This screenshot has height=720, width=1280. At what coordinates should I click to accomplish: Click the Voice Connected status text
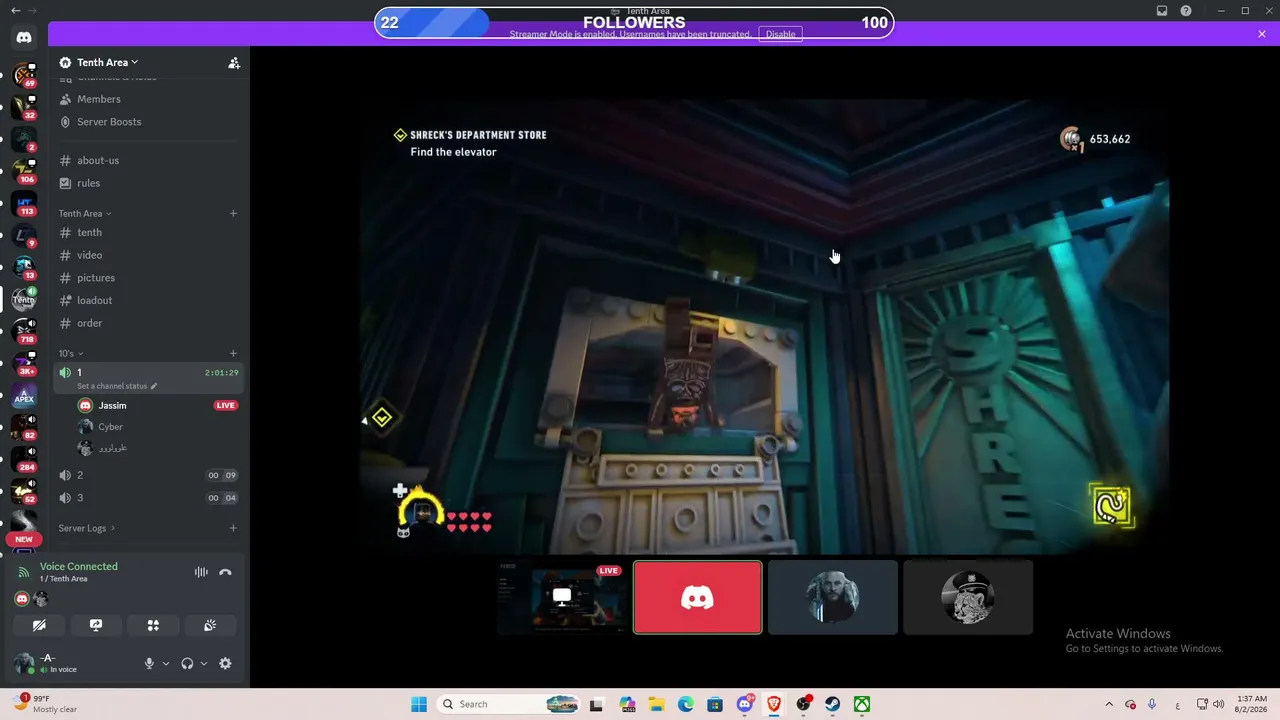(79, 566)
